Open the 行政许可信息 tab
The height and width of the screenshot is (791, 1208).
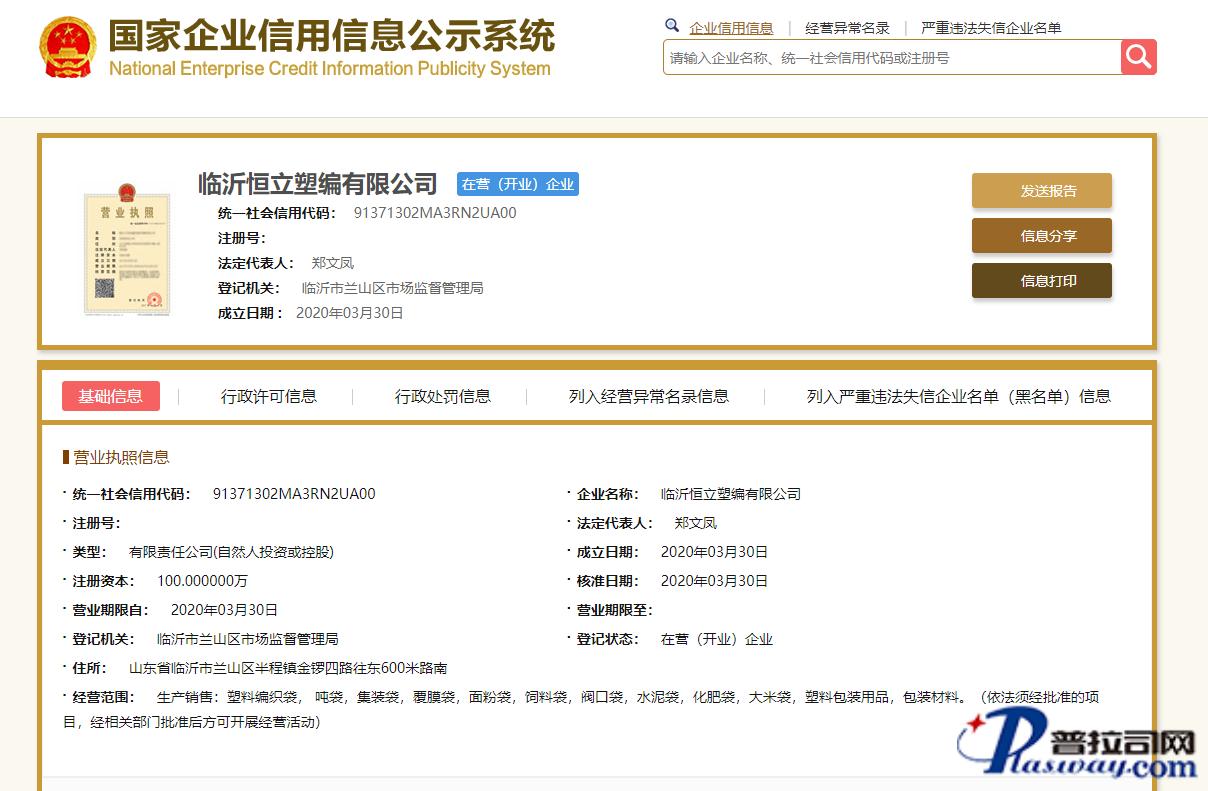pyautogui.click(x=269, y=396)
